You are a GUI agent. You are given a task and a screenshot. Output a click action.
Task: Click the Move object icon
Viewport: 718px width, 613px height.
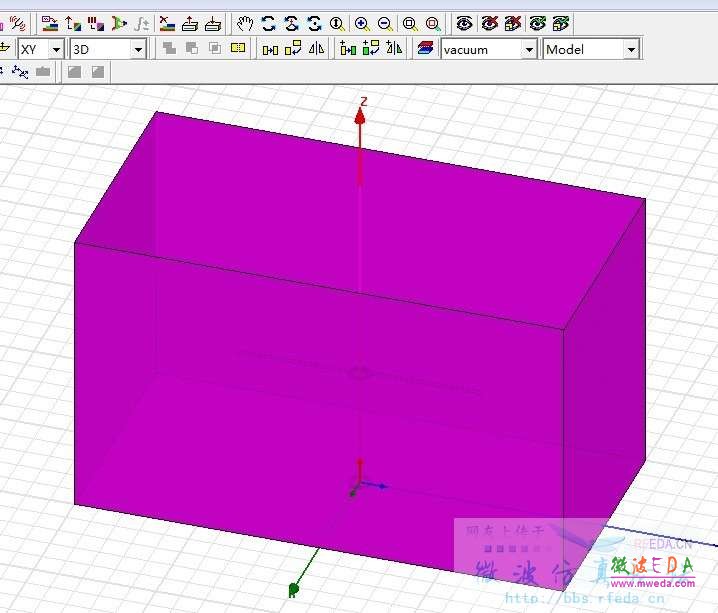point(270,49)
